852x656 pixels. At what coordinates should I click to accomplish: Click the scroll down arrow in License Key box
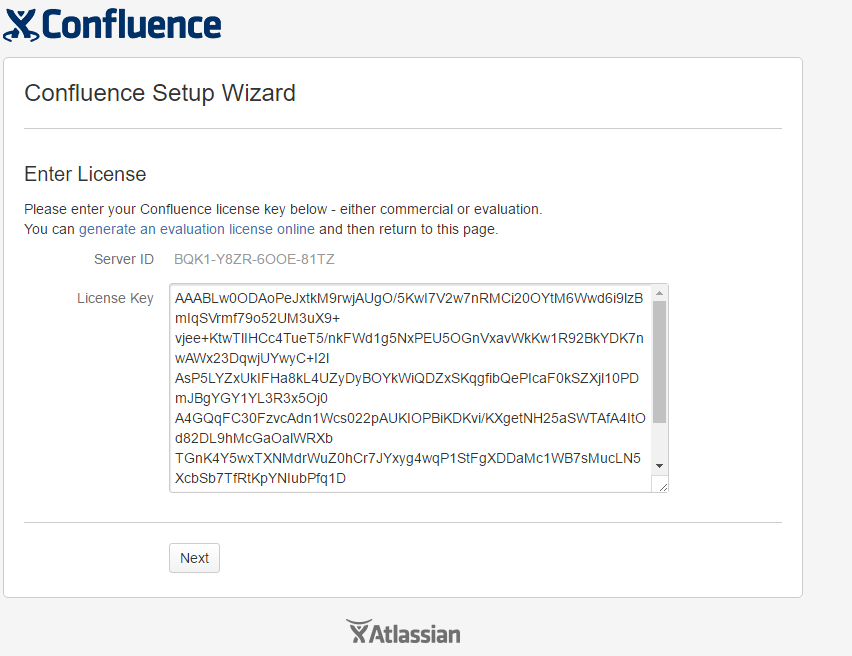659,466
